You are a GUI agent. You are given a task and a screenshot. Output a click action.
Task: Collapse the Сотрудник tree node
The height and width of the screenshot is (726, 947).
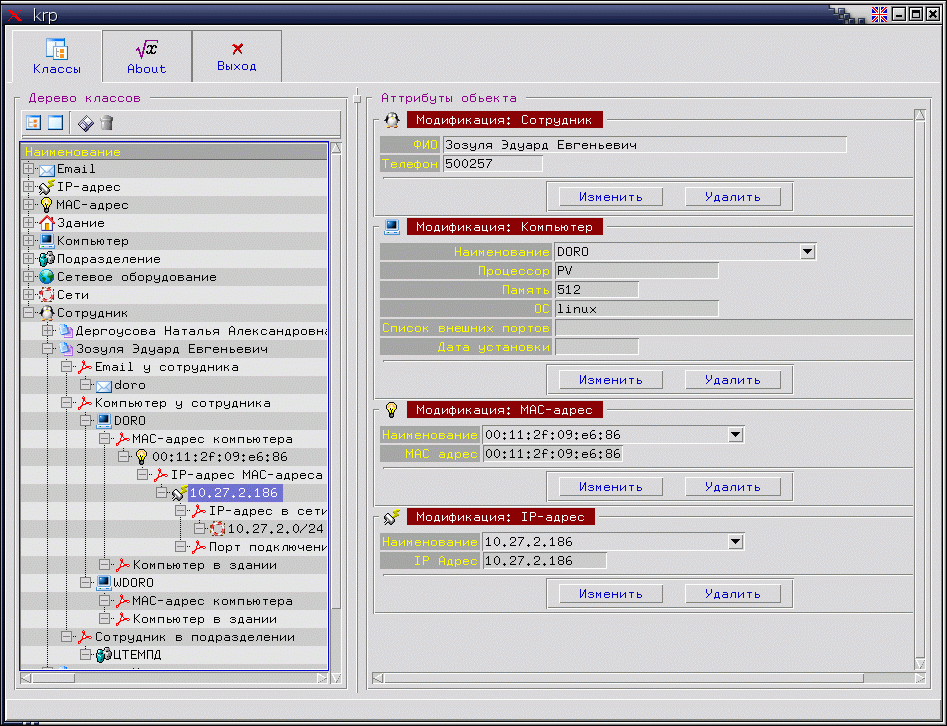point(28,313)
